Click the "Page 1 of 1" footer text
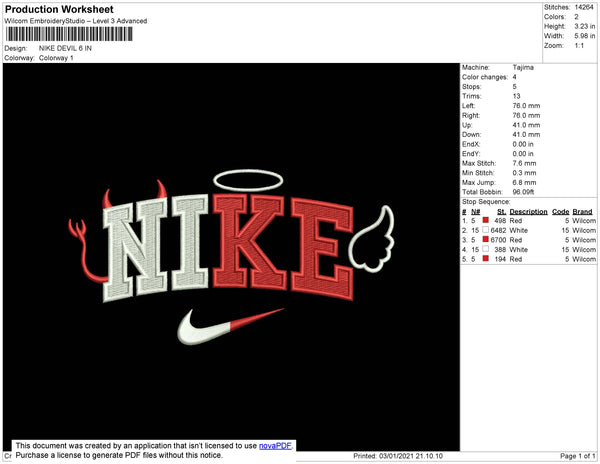 click(578, 456)
